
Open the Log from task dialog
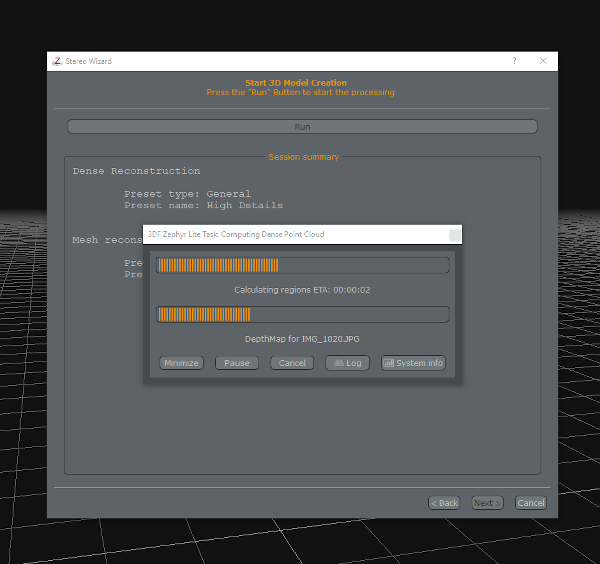coord(347,363)
